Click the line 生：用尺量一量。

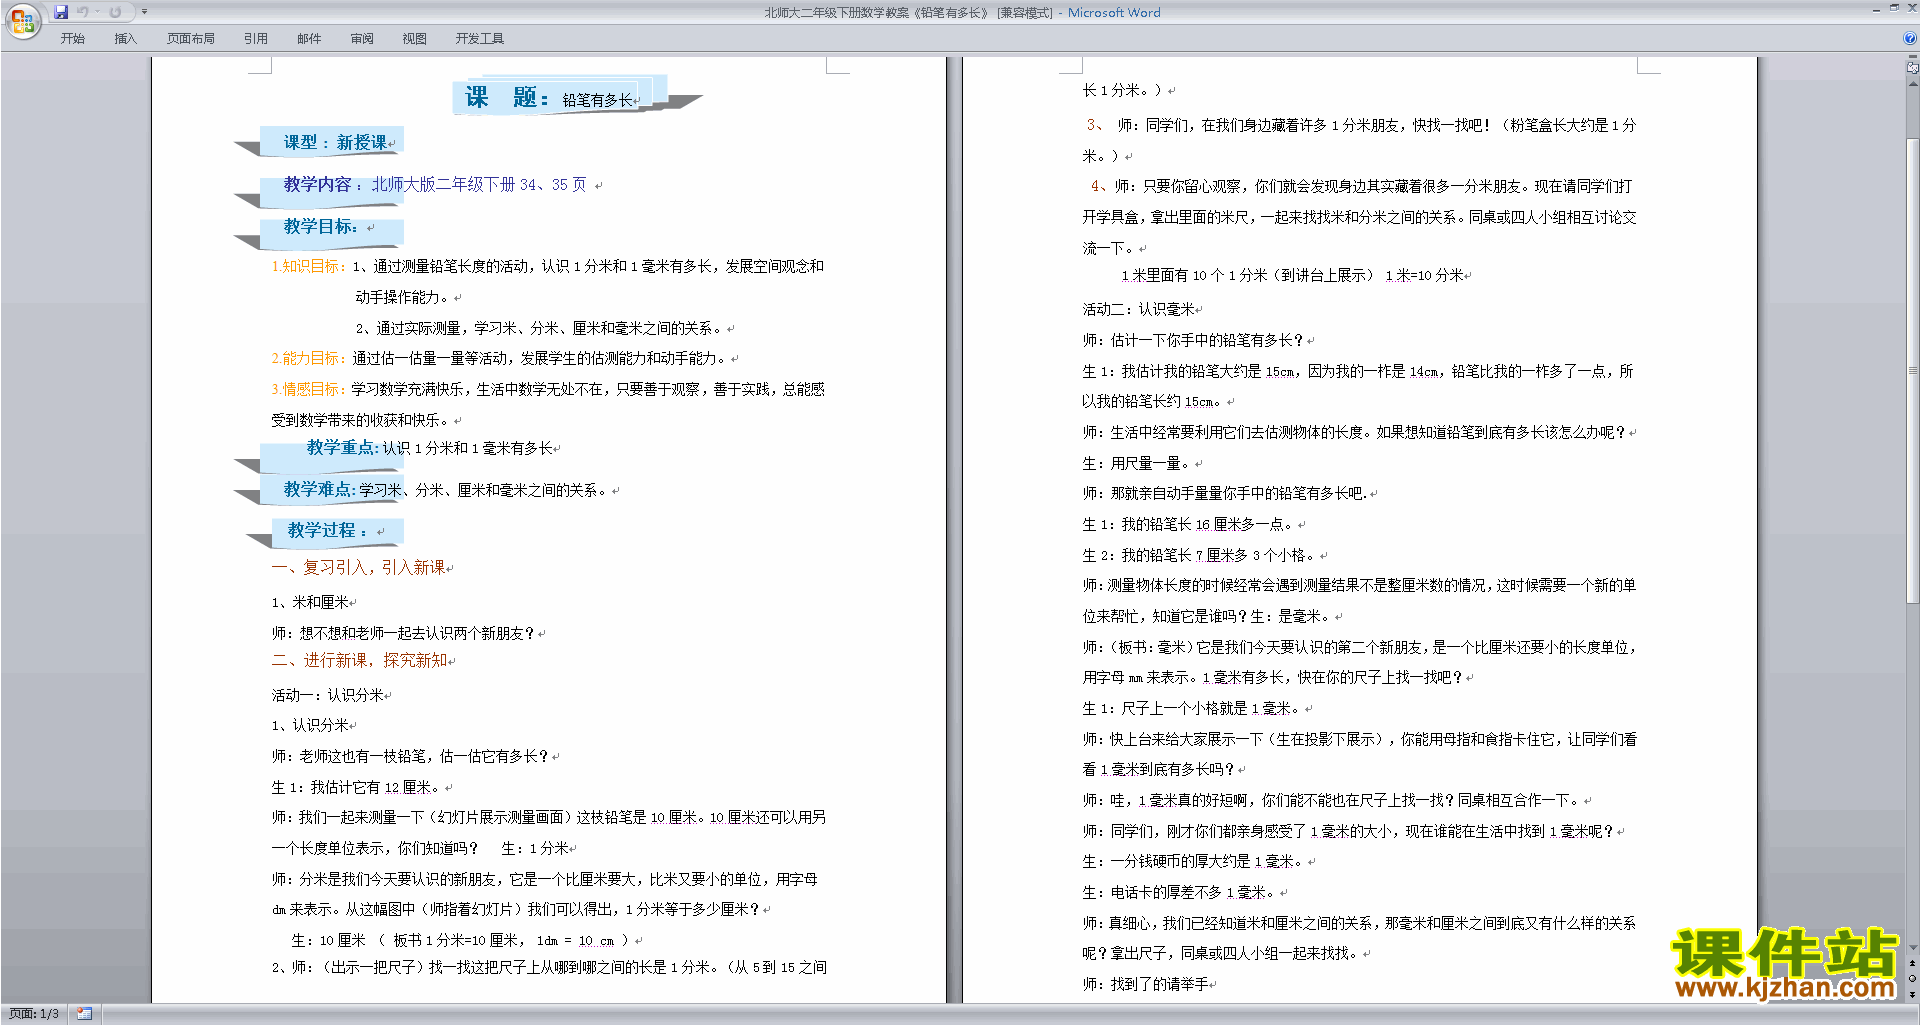pyautogui.click(x=1137, y=463)
